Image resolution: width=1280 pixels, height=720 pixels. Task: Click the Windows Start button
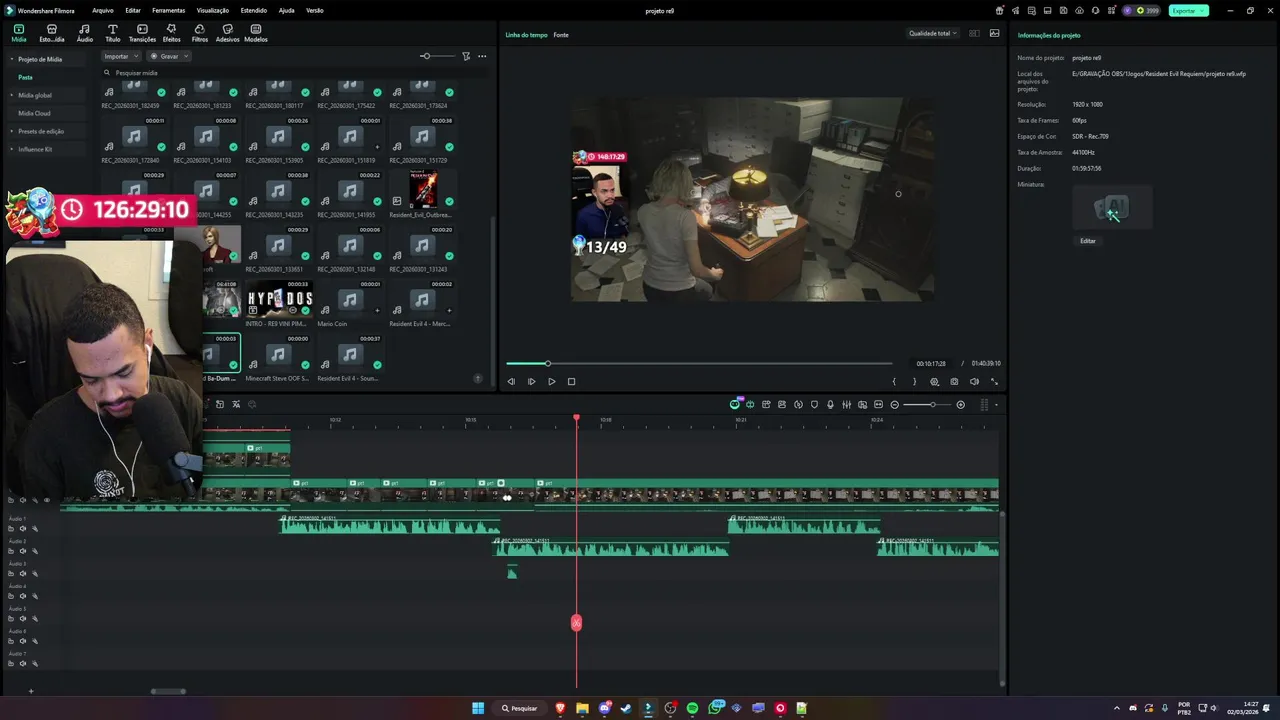coord(478,708)
